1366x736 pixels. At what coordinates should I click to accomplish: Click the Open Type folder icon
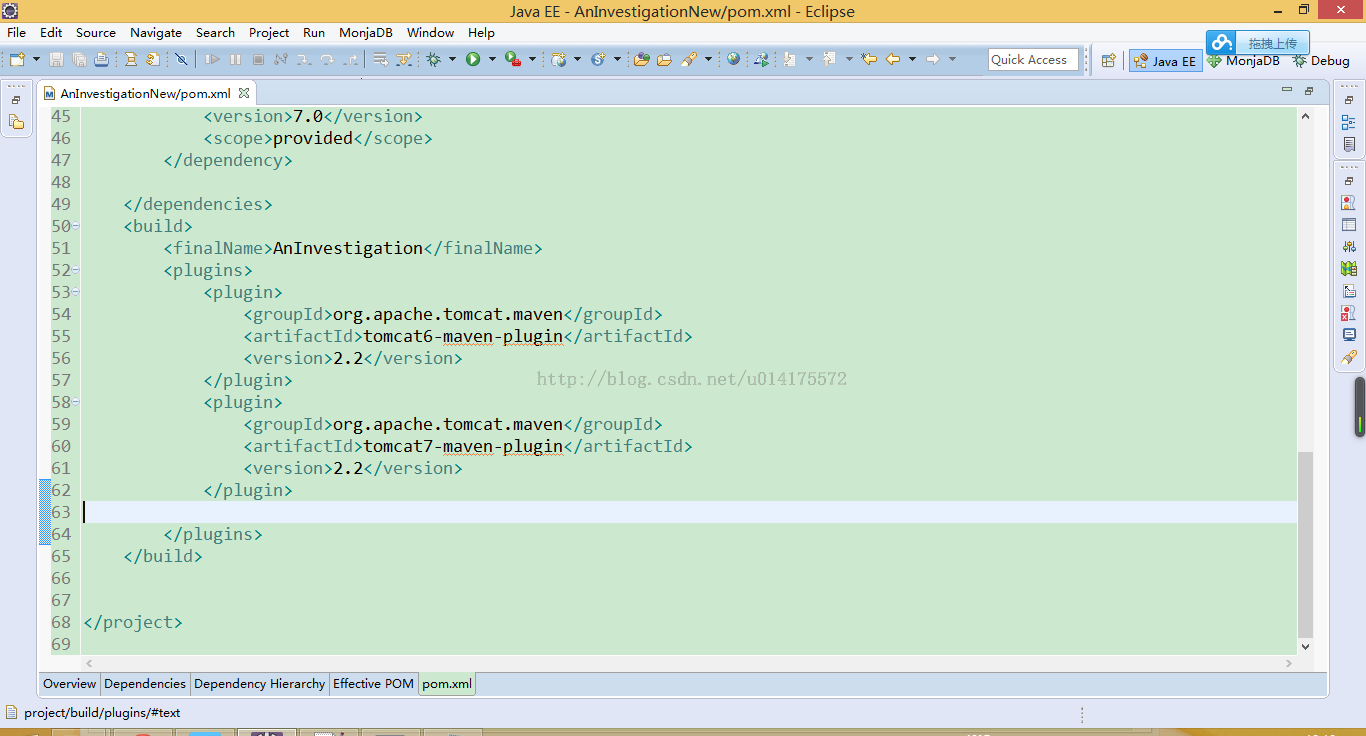click(642, 60)
